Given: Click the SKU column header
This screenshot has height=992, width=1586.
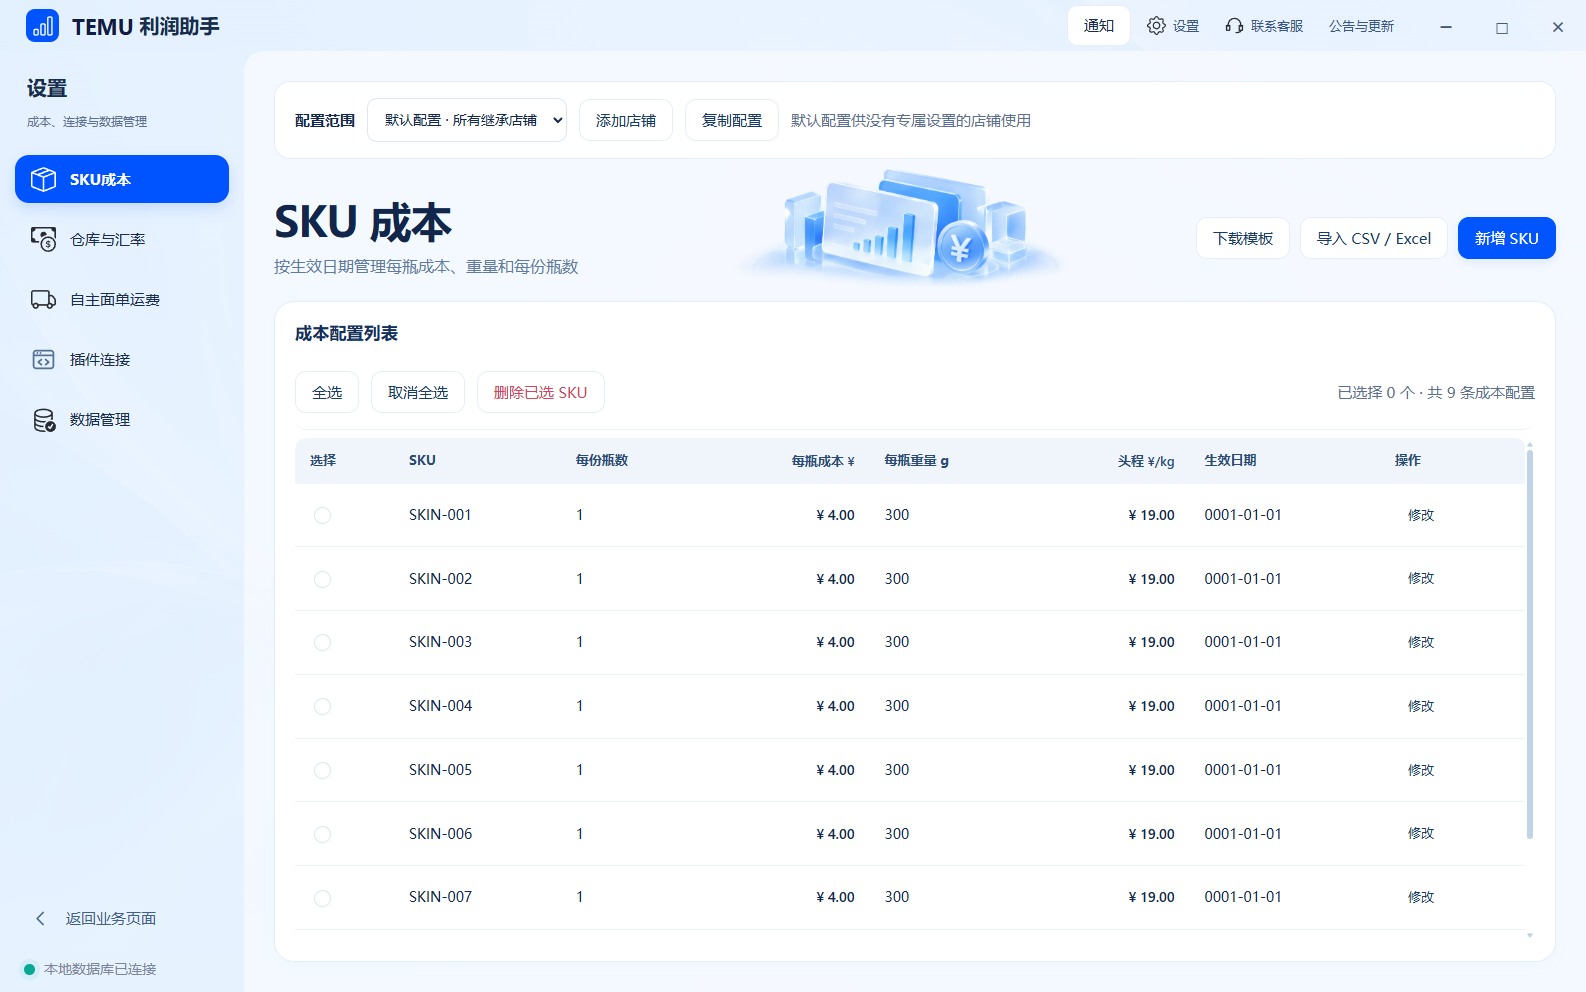Looking at the screenshot, I should (422, 460).
